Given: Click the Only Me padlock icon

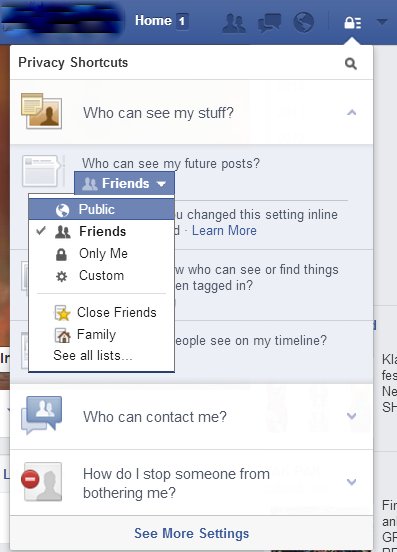Looking at the screenshot, I should click(x=61, y=254).
